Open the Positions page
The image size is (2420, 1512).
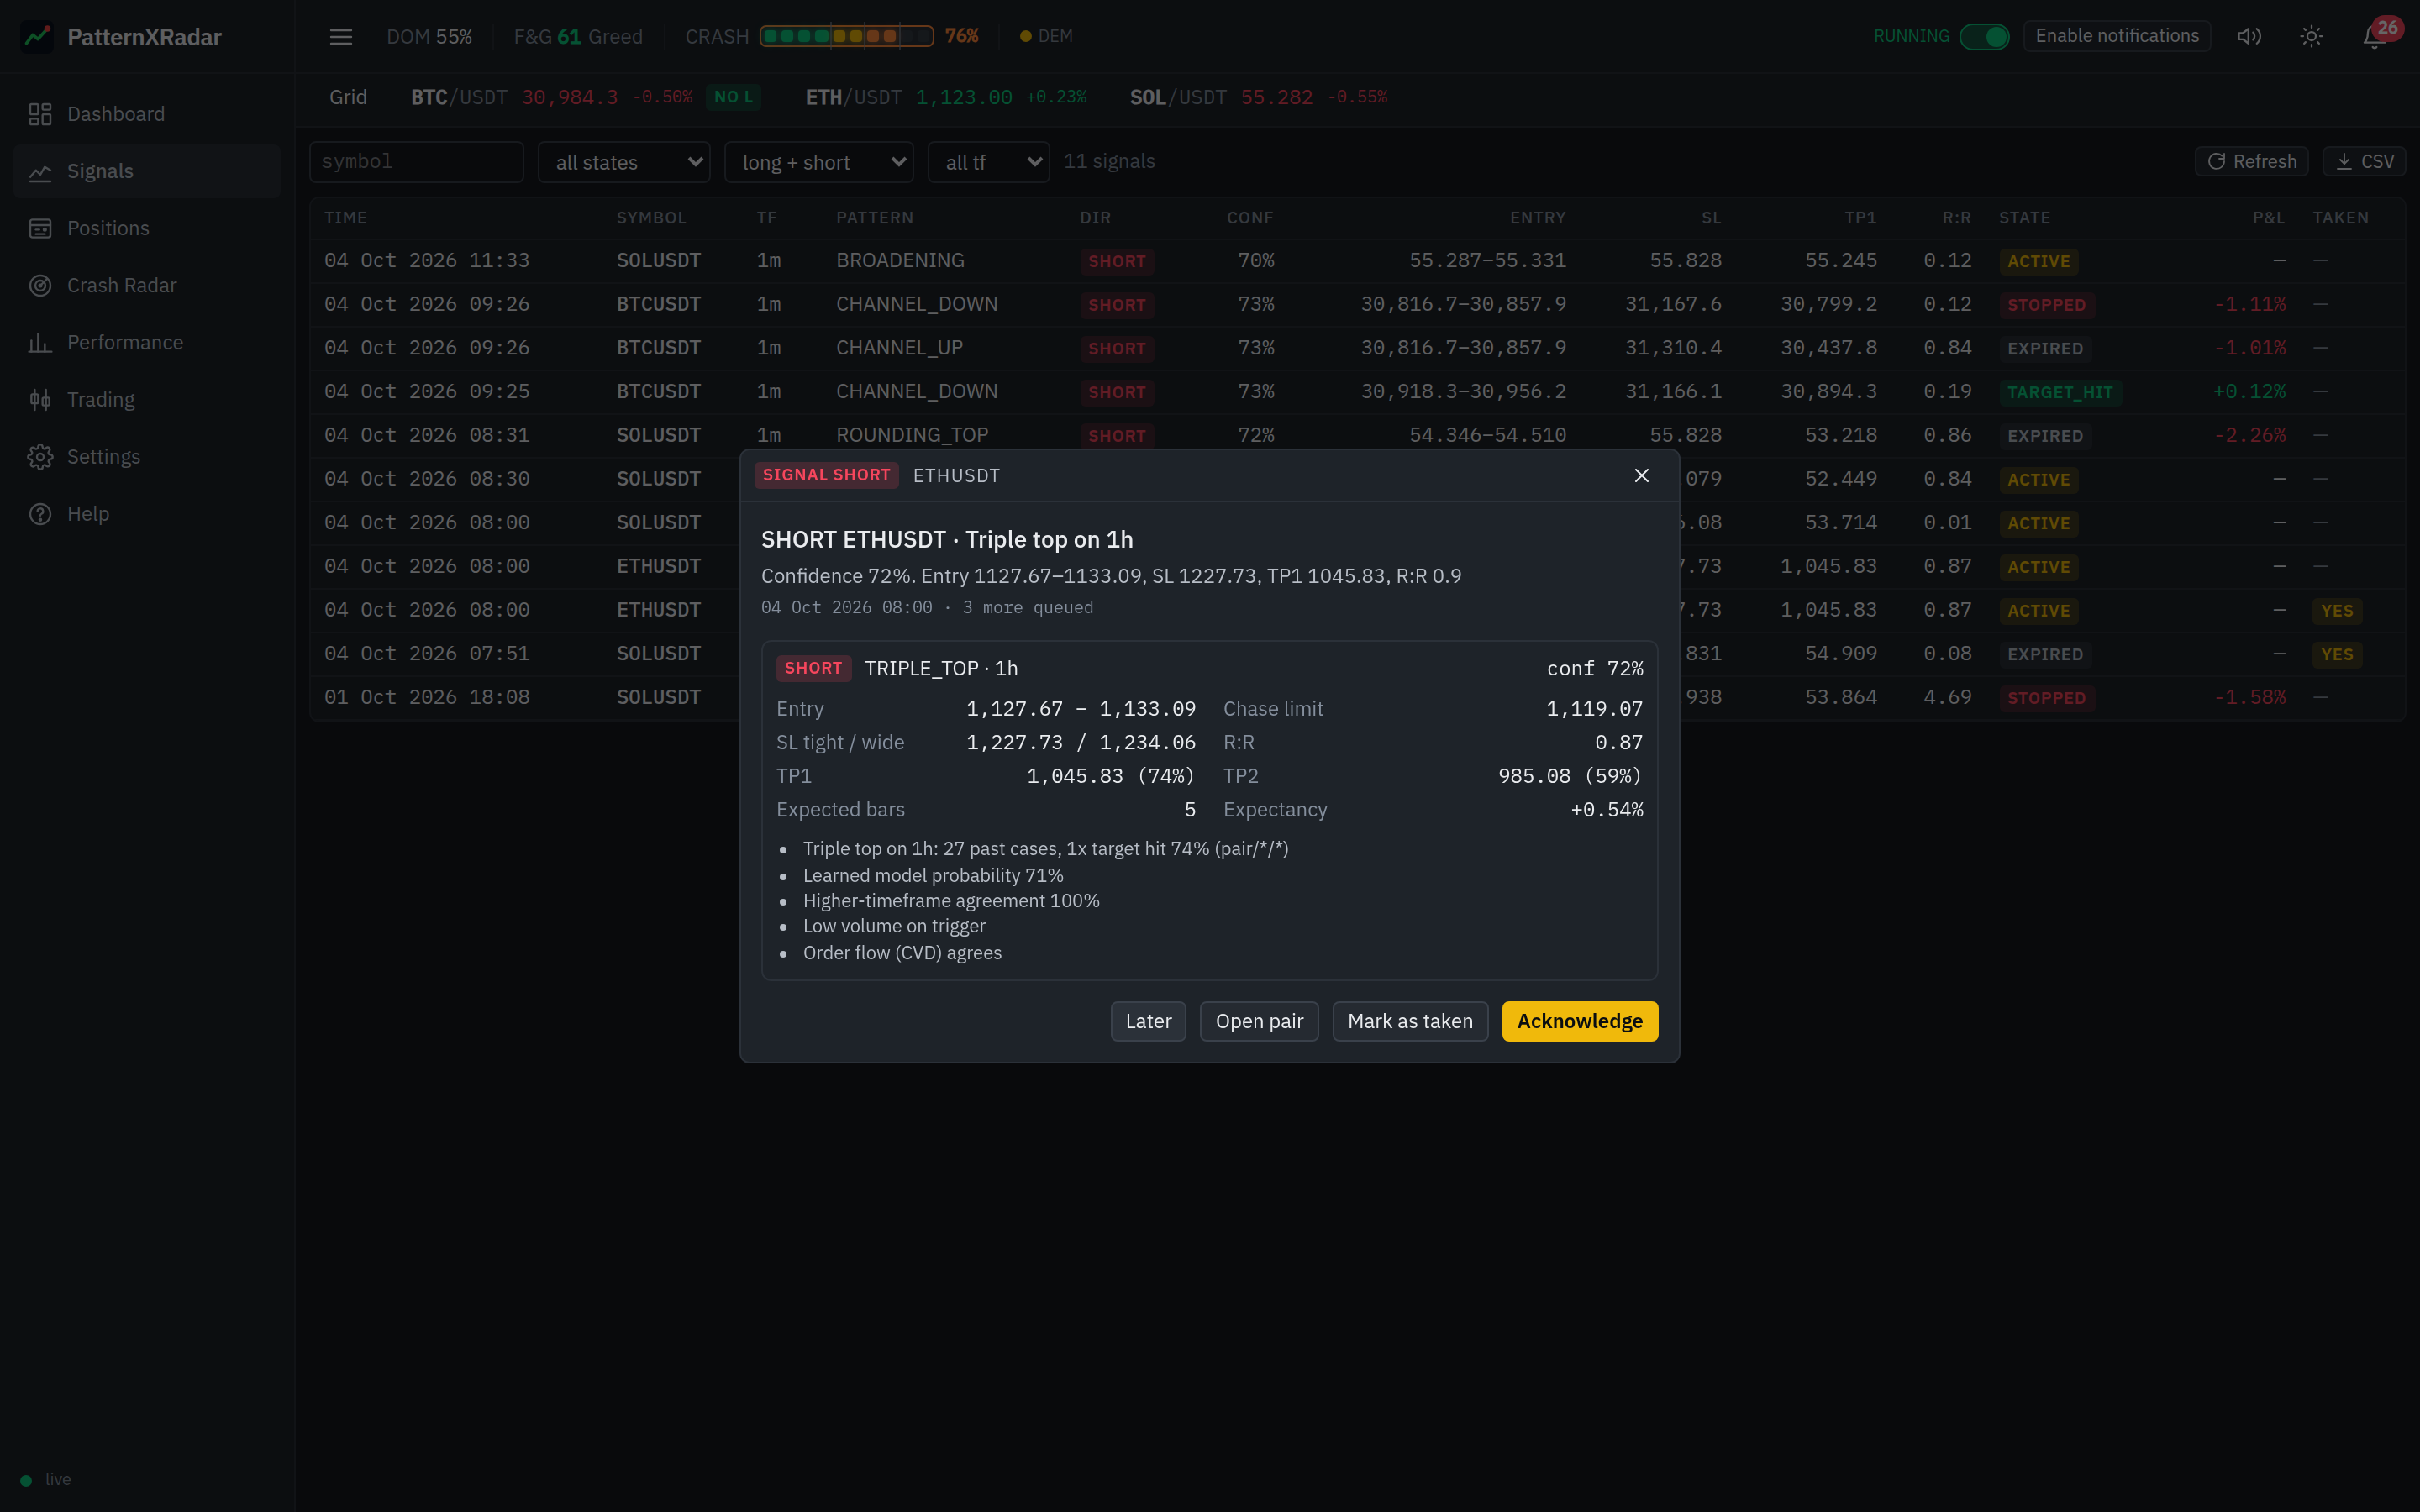pos(147,228)
